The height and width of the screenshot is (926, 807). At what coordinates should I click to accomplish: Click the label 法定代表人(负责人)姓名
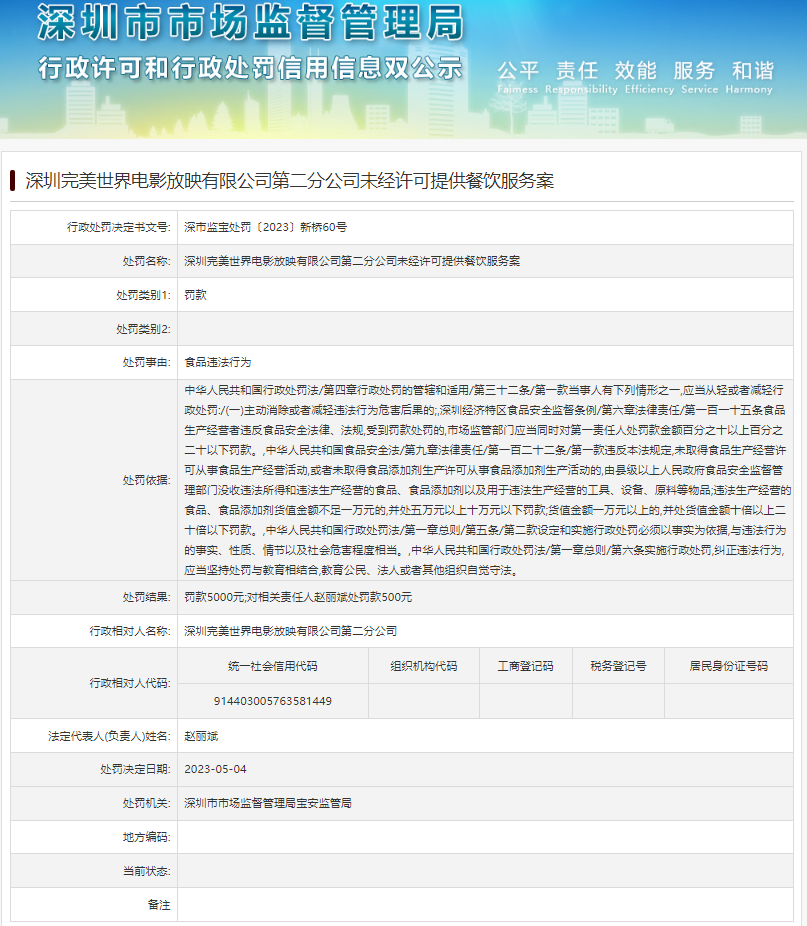click(109, 736)
